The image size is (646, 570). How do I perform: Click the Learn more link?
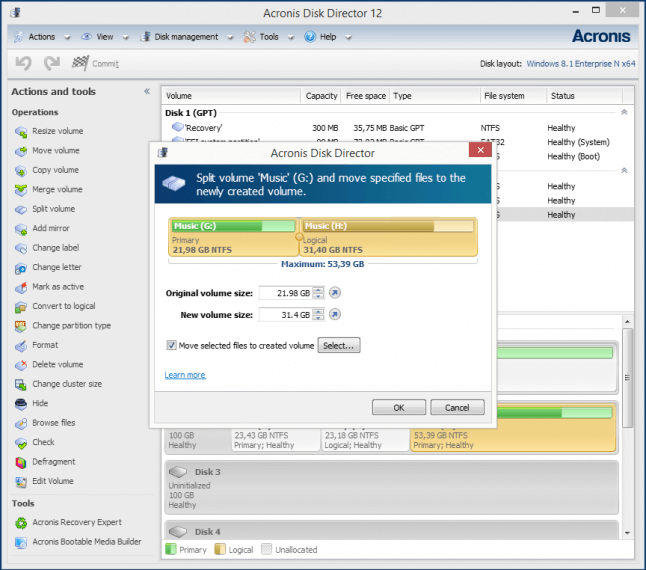[185, 375]
